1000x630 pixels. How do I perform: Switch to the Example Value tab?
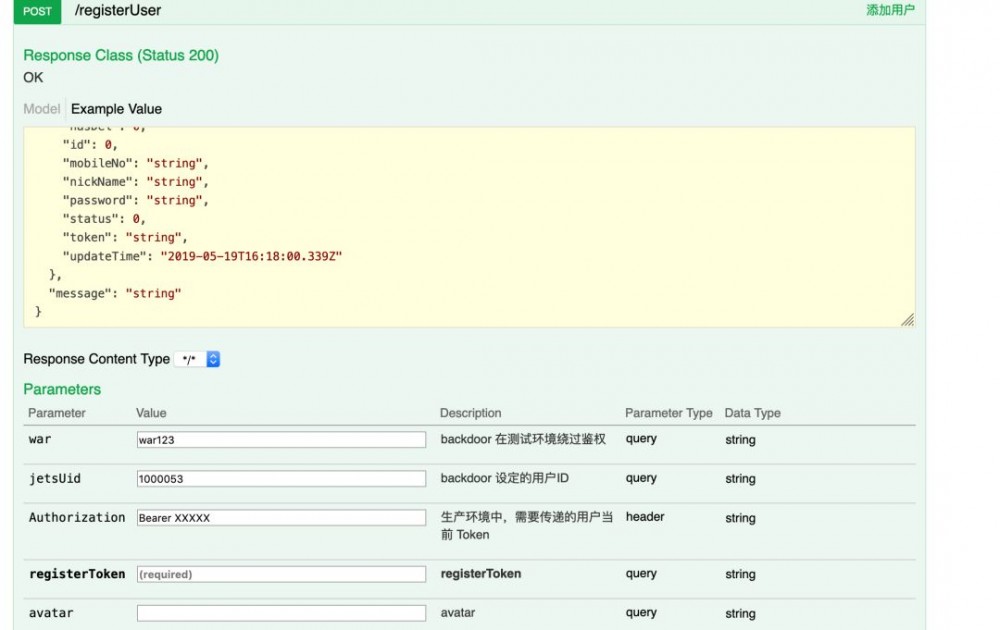click(x=116, y=109)
